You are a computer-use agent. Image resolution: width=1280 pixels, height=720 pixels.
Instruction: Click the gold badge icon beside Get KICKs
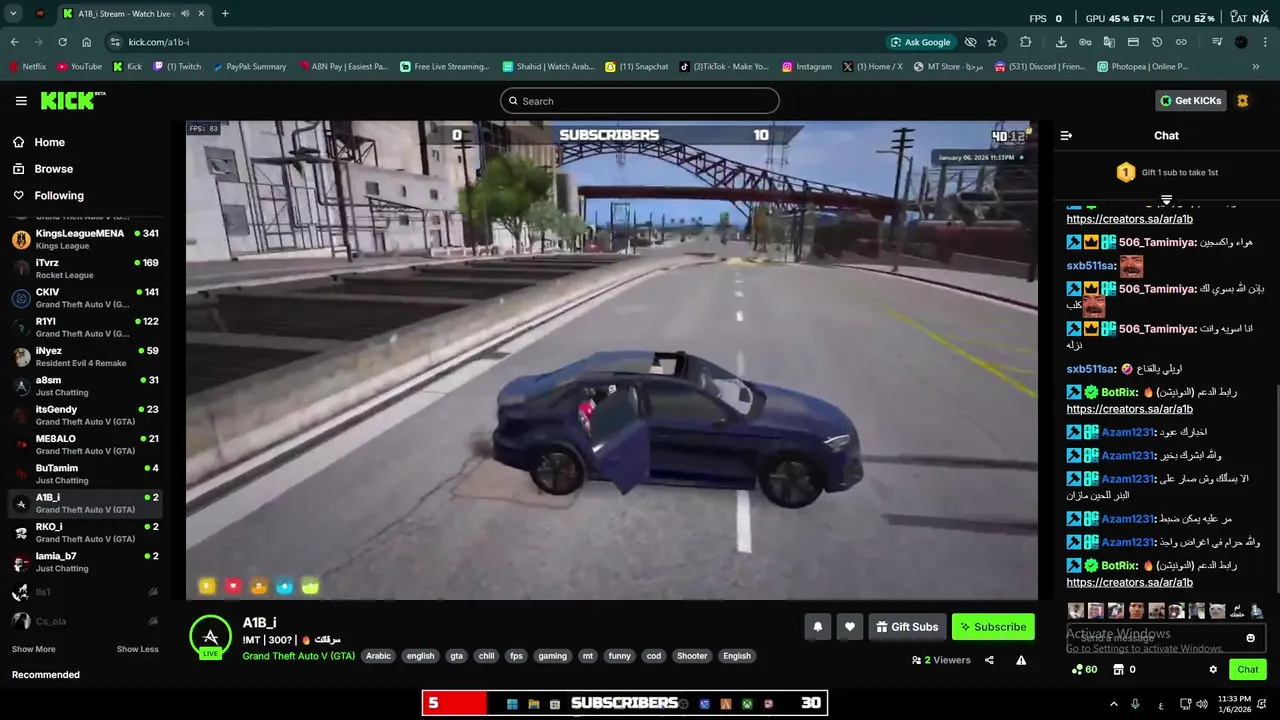1243,101
